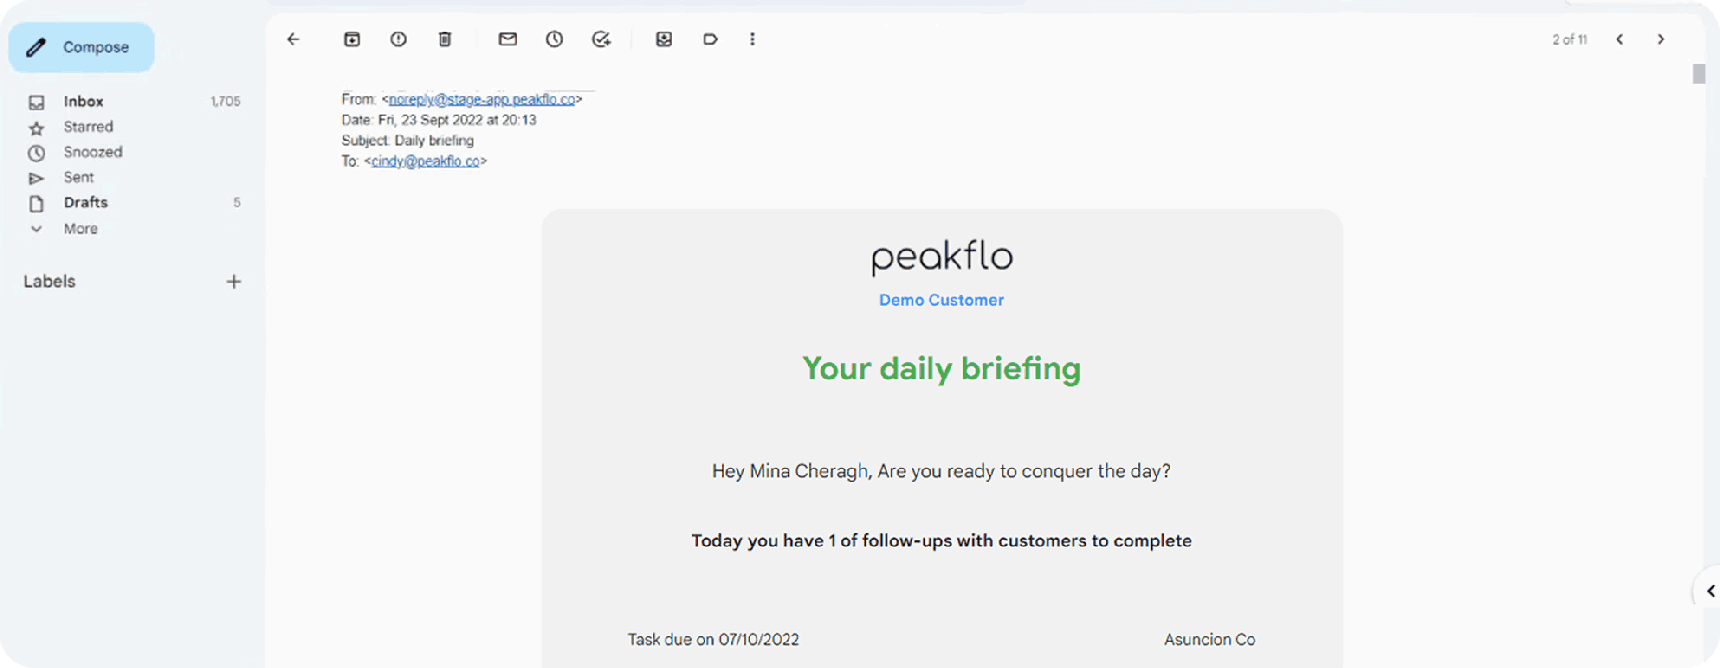This screenshot has width=1720, height=668.
Task: Go to the newer email arrow
Action: coord(1620,39)
